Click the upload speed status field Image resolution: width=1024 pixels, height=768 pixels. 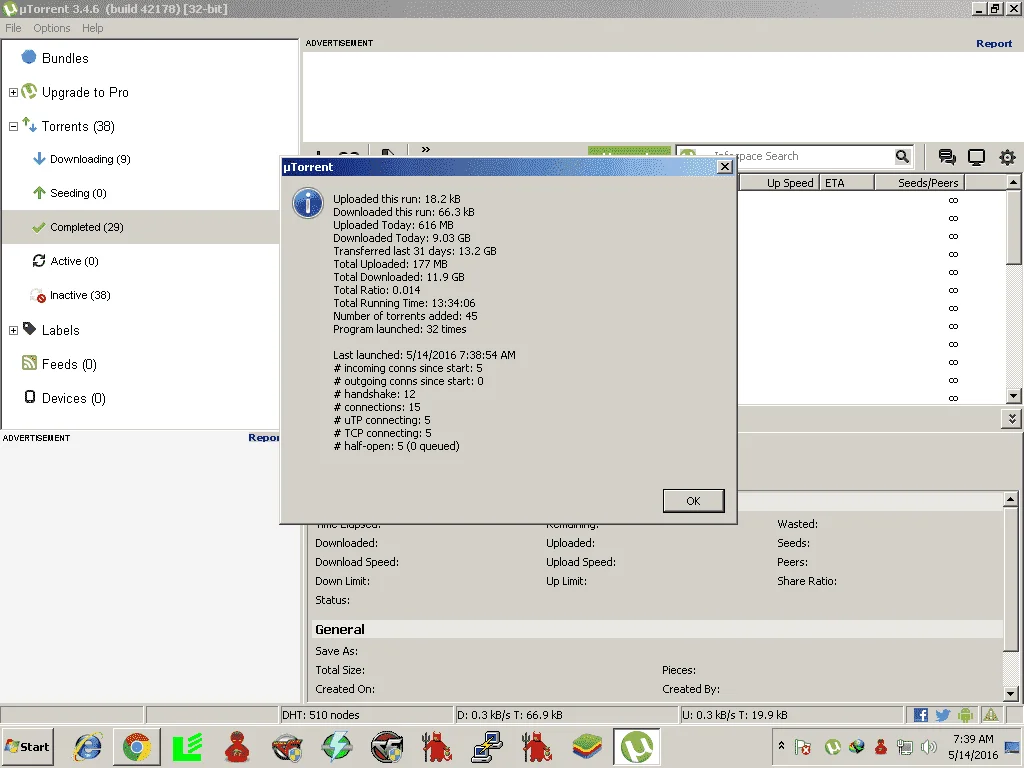click(791, 715)
